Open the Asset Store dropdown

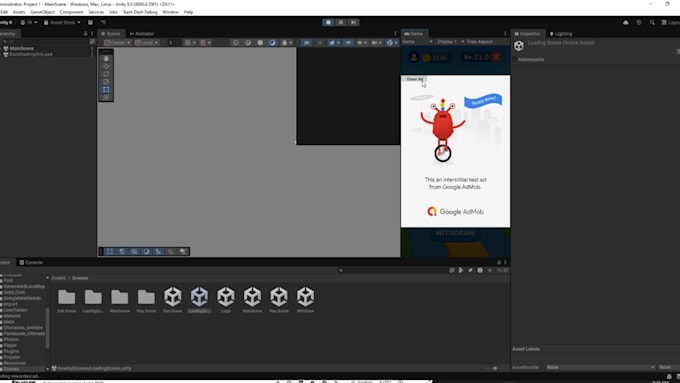point(62,22)
